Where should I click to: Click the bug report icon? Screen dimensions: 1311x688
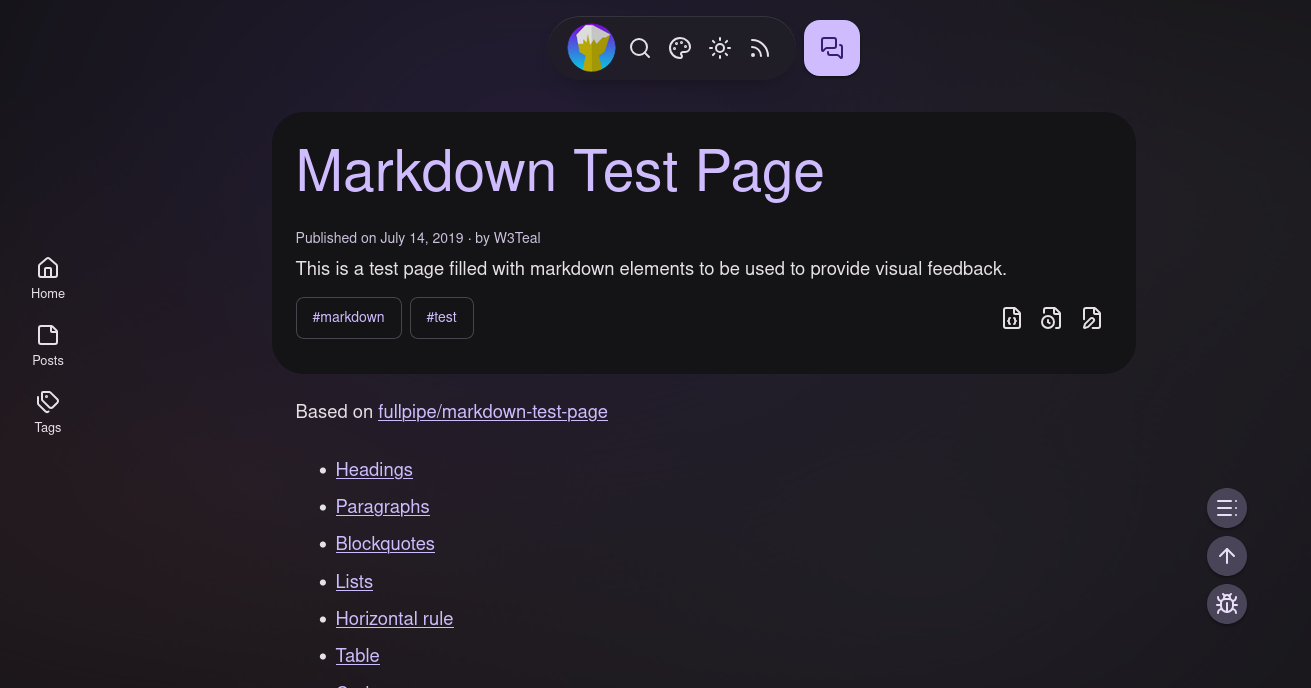point(1227,604)
